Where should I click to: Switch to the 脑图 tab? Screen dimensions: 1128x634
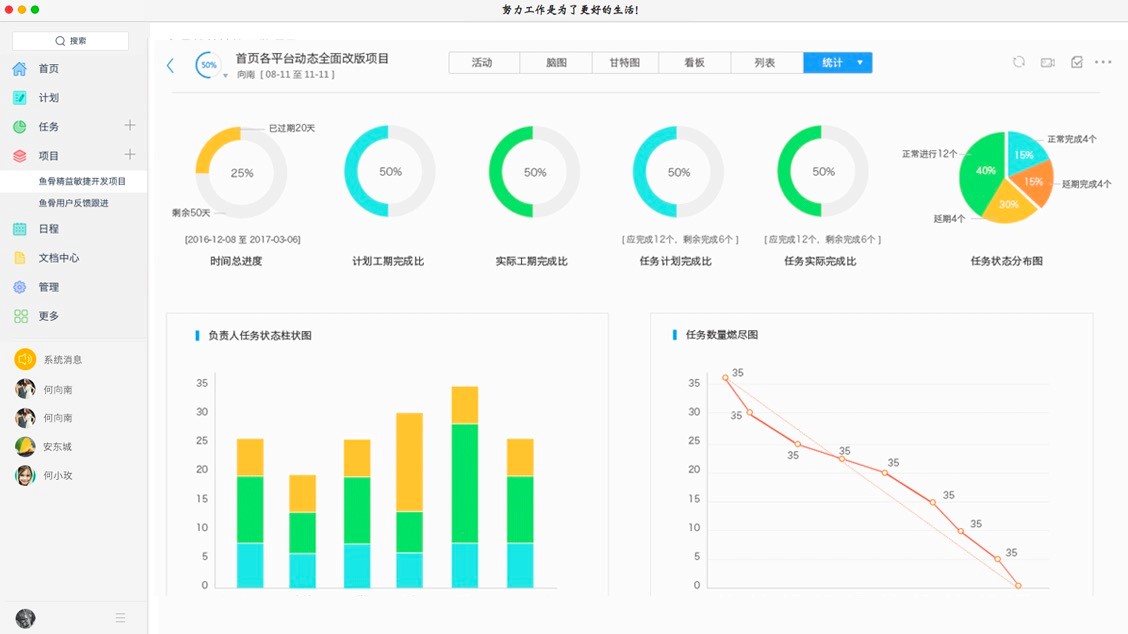pos(556,63)
